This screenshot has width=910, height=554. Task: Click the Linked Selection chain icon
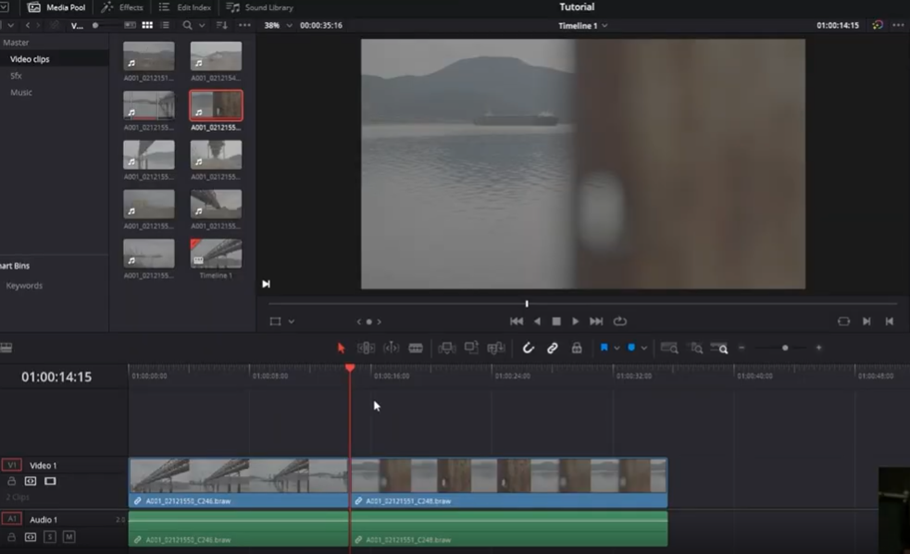point(552,348)
